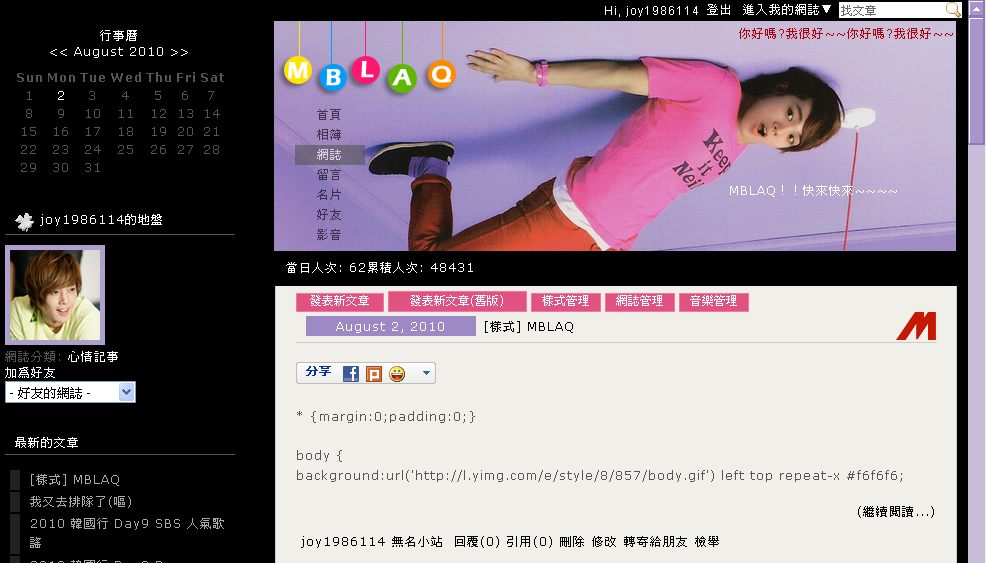The height and width of the screenshot is (563, 987).
Task: Open the 好友的網誌 dropdown
Action: [70, 392]
